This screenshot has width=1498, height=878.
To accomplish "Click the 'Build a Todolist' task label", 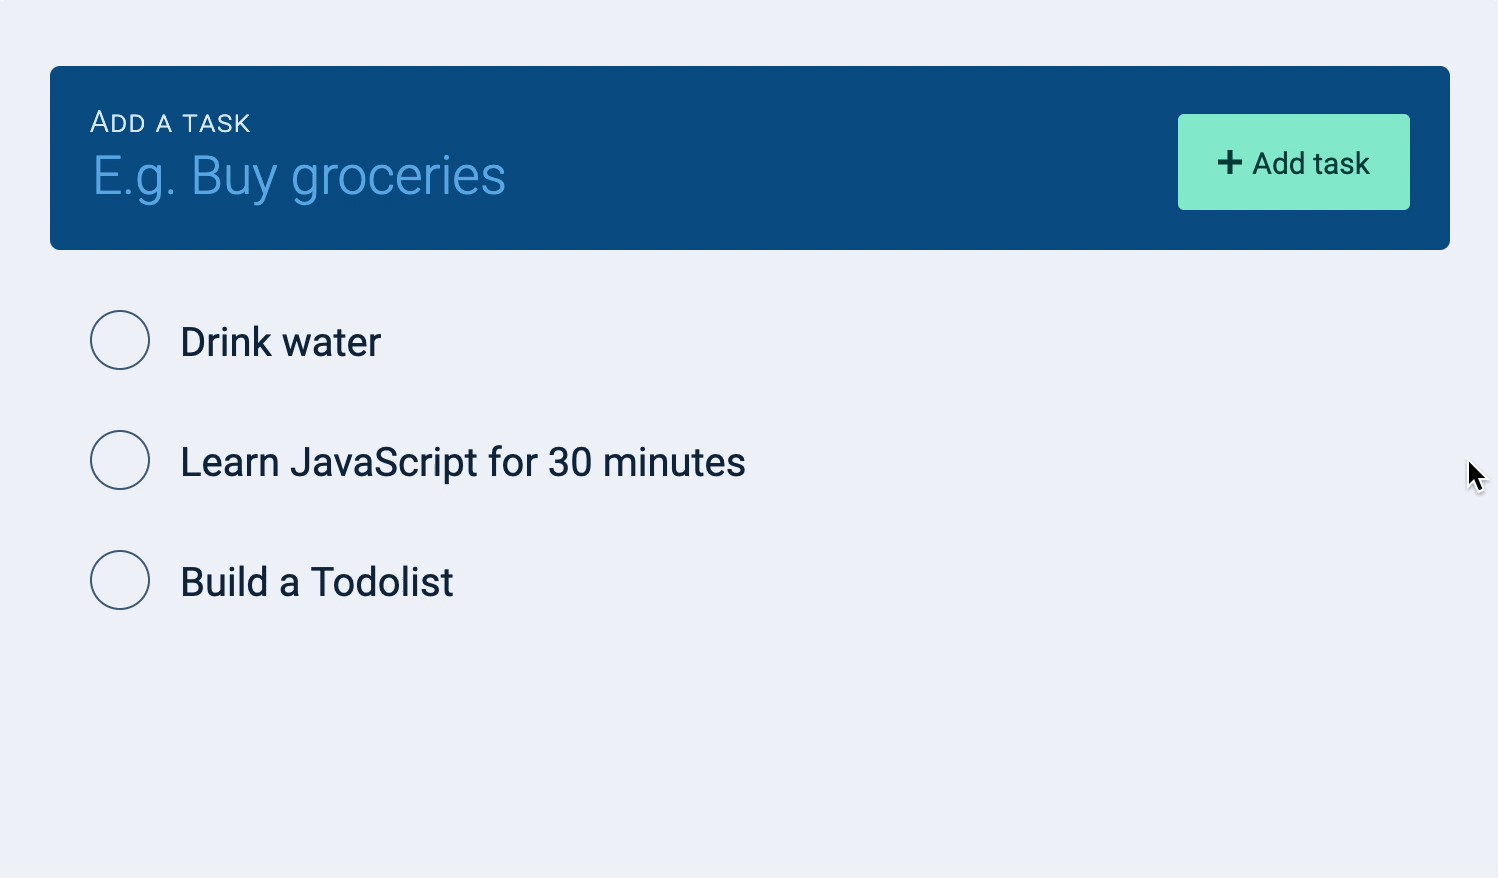I will [316, 582].
